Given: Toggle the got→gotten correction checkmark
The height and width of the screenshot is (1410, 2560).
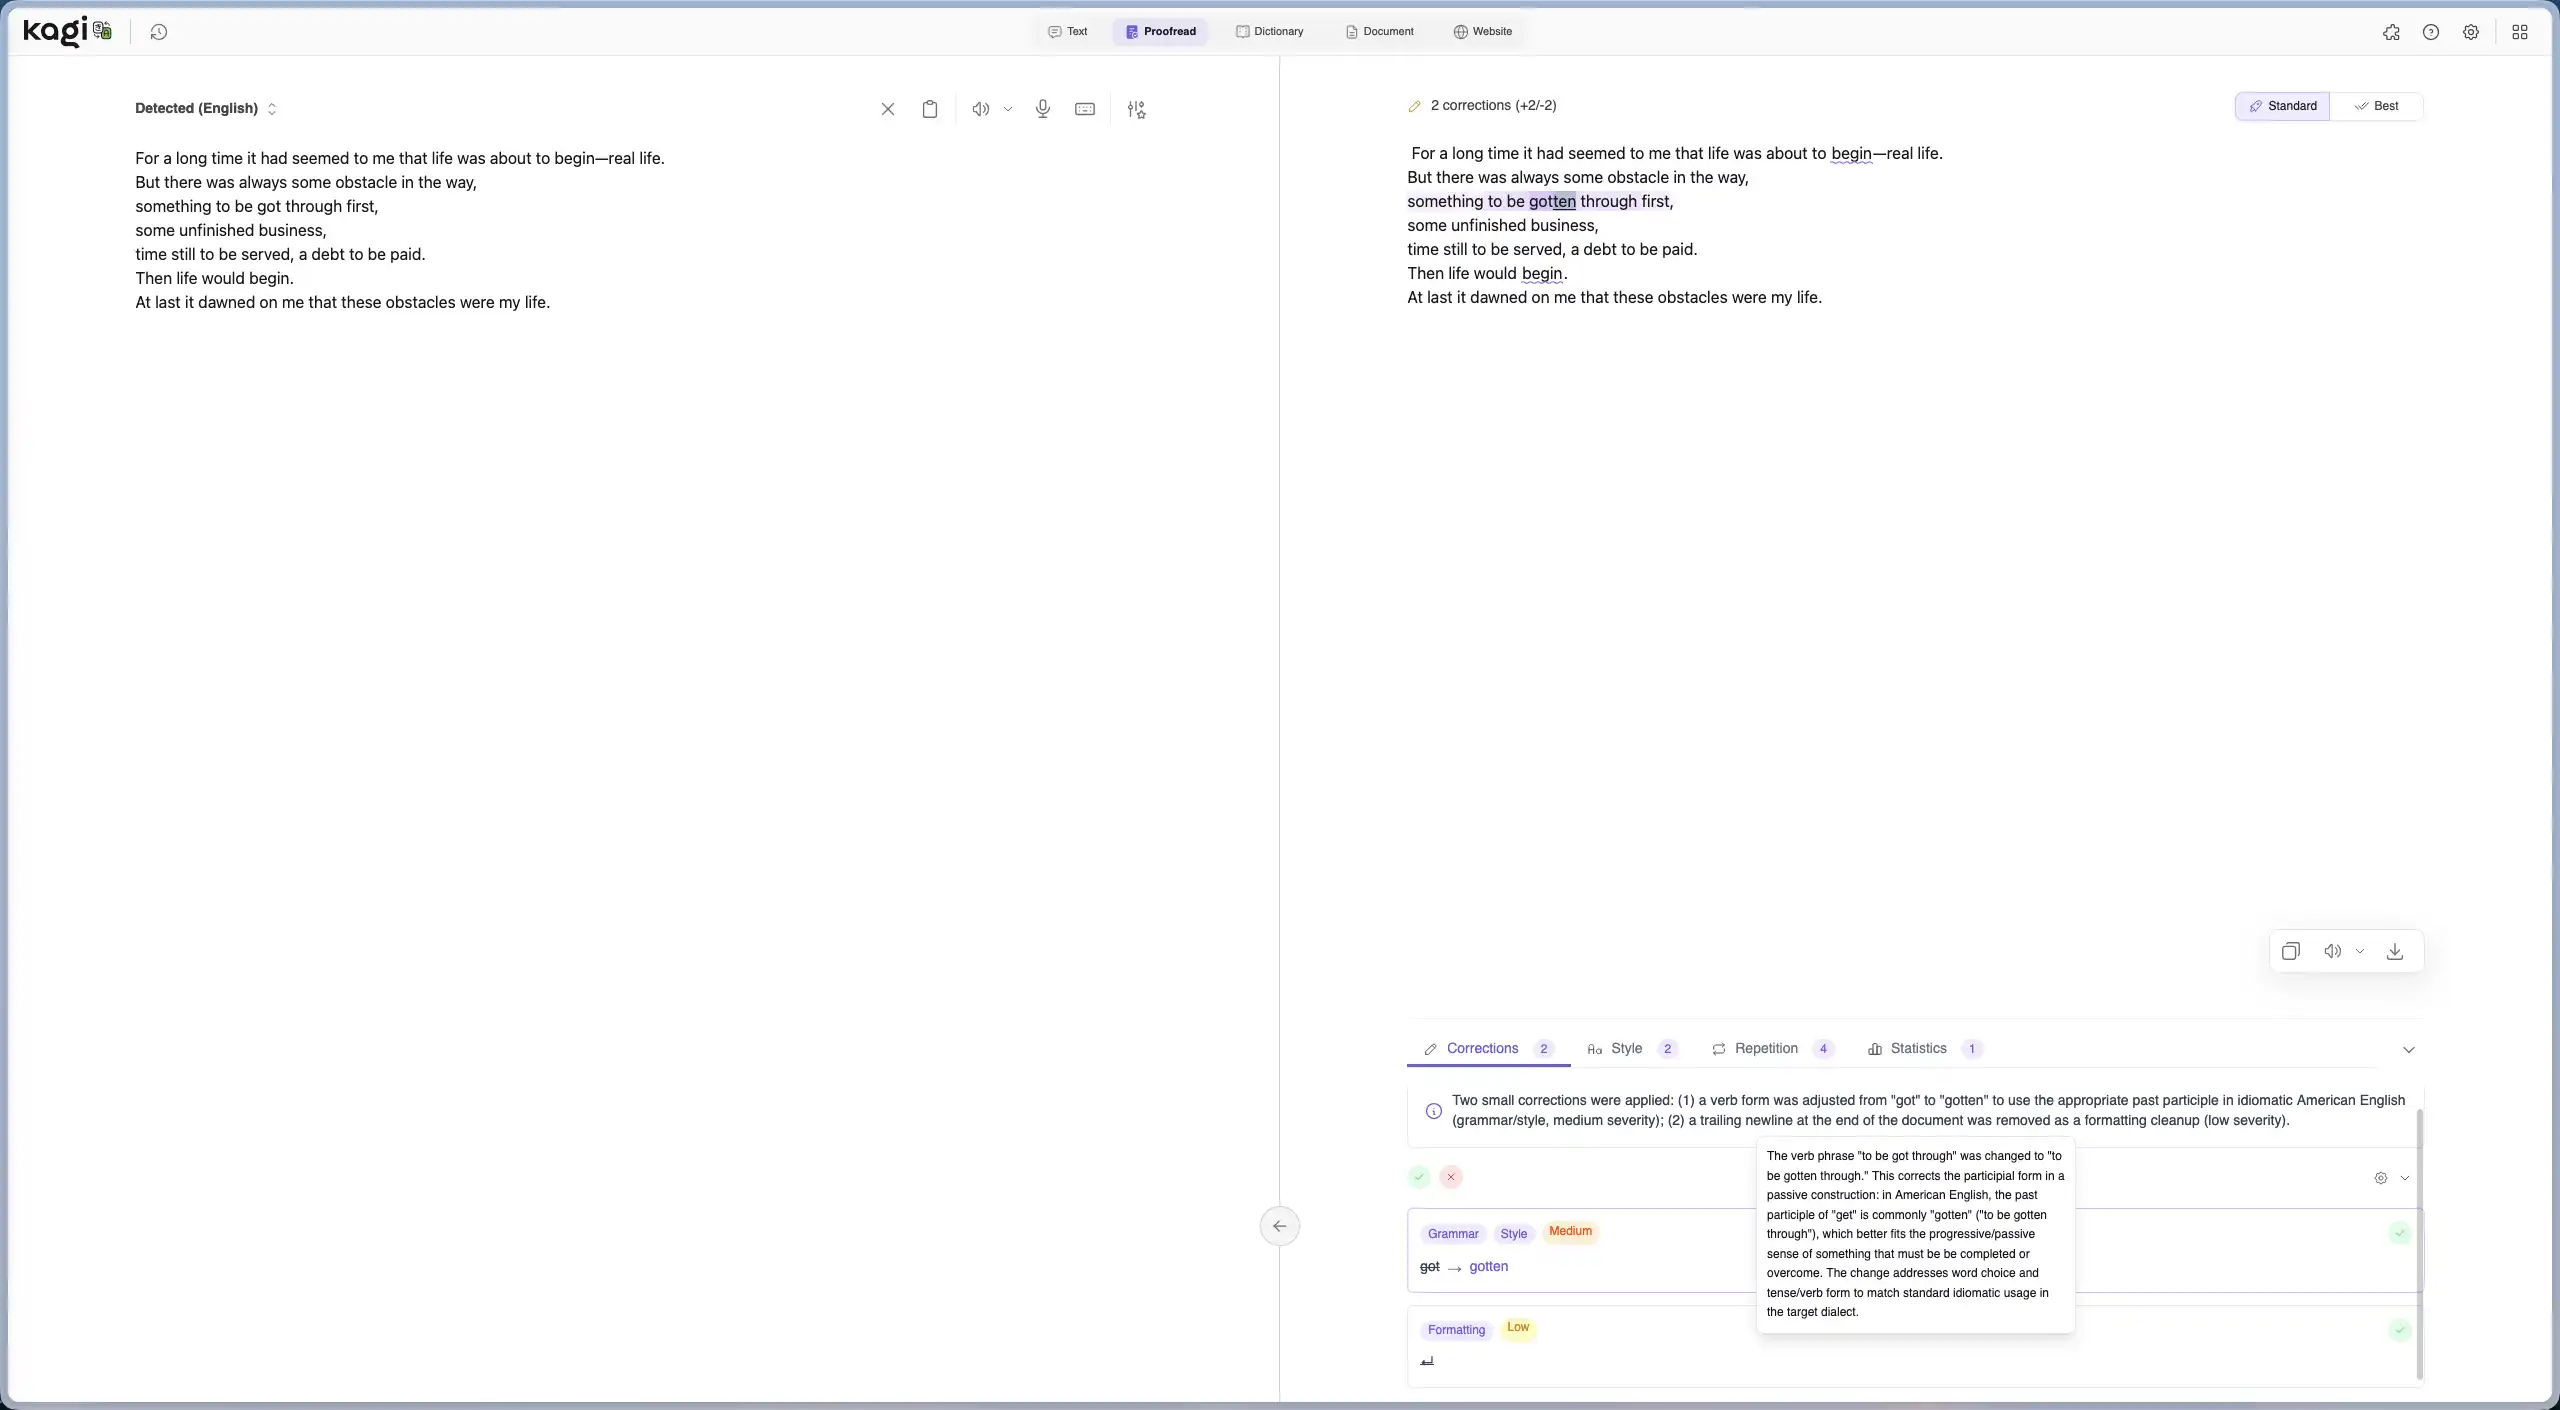Looking at the screenshot, I should (2399, 1233).
